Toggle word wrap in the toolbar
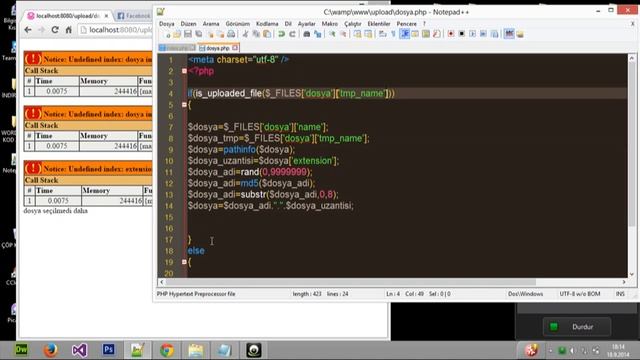640x360 pixels. click(383, 34)
